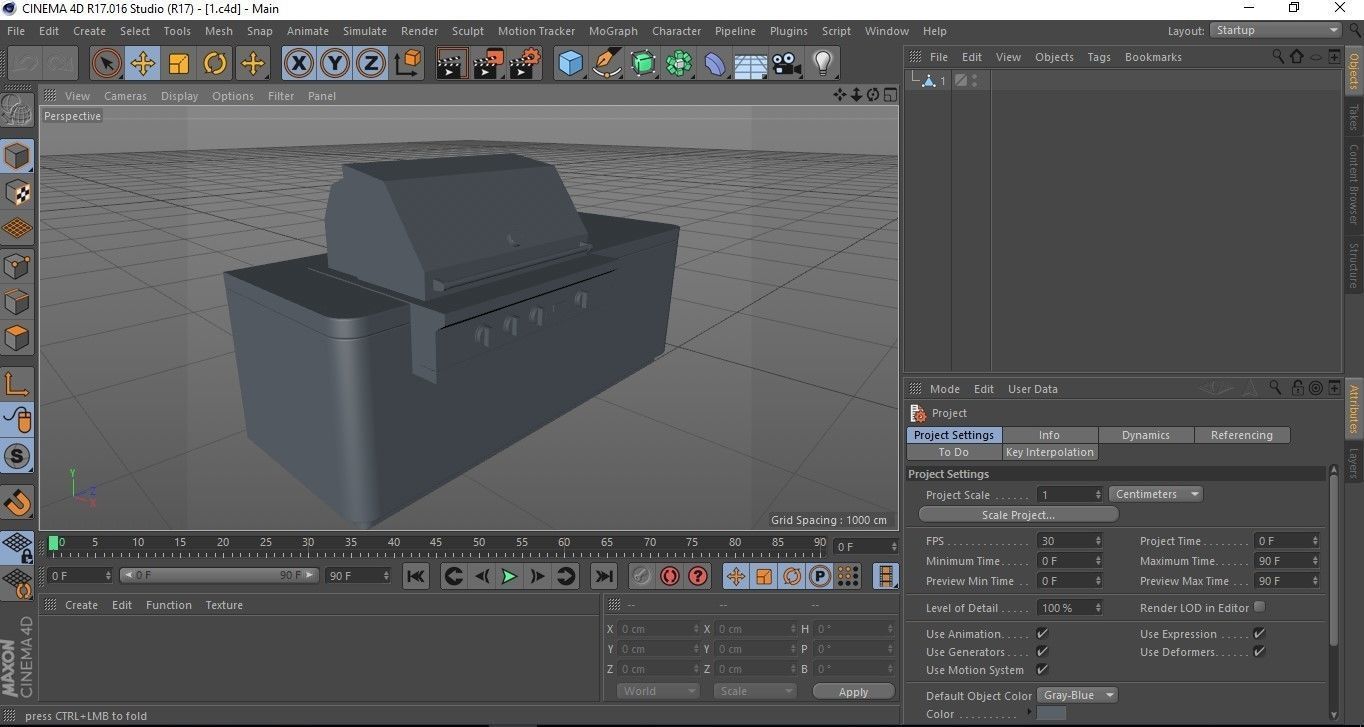
Task: Toggle Position keyframe recording
Action: (736, 576)
